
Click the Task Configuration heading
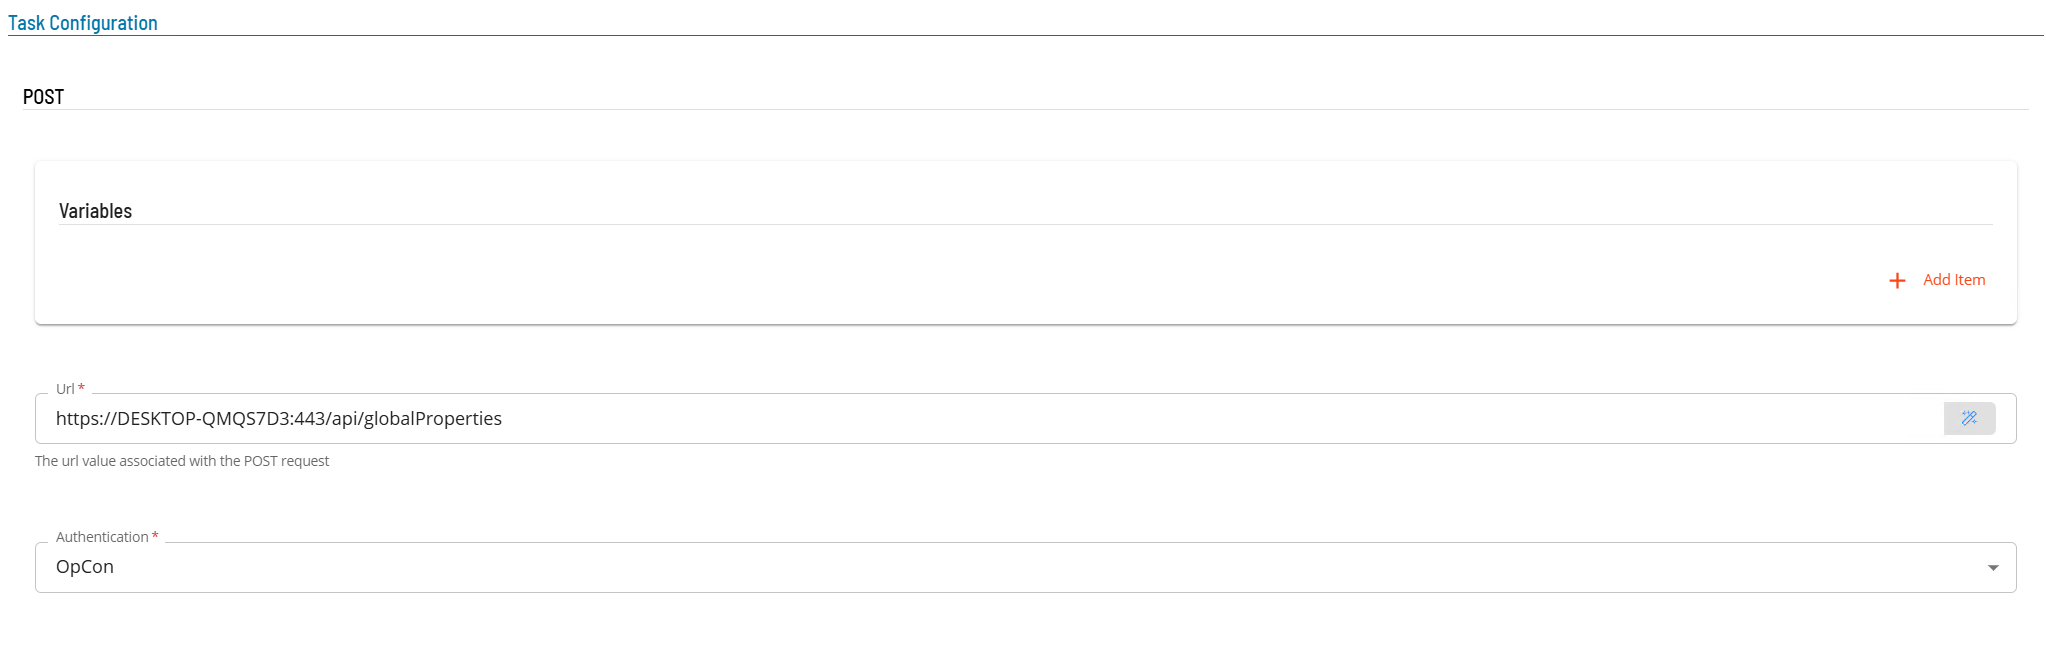(83, 23)
